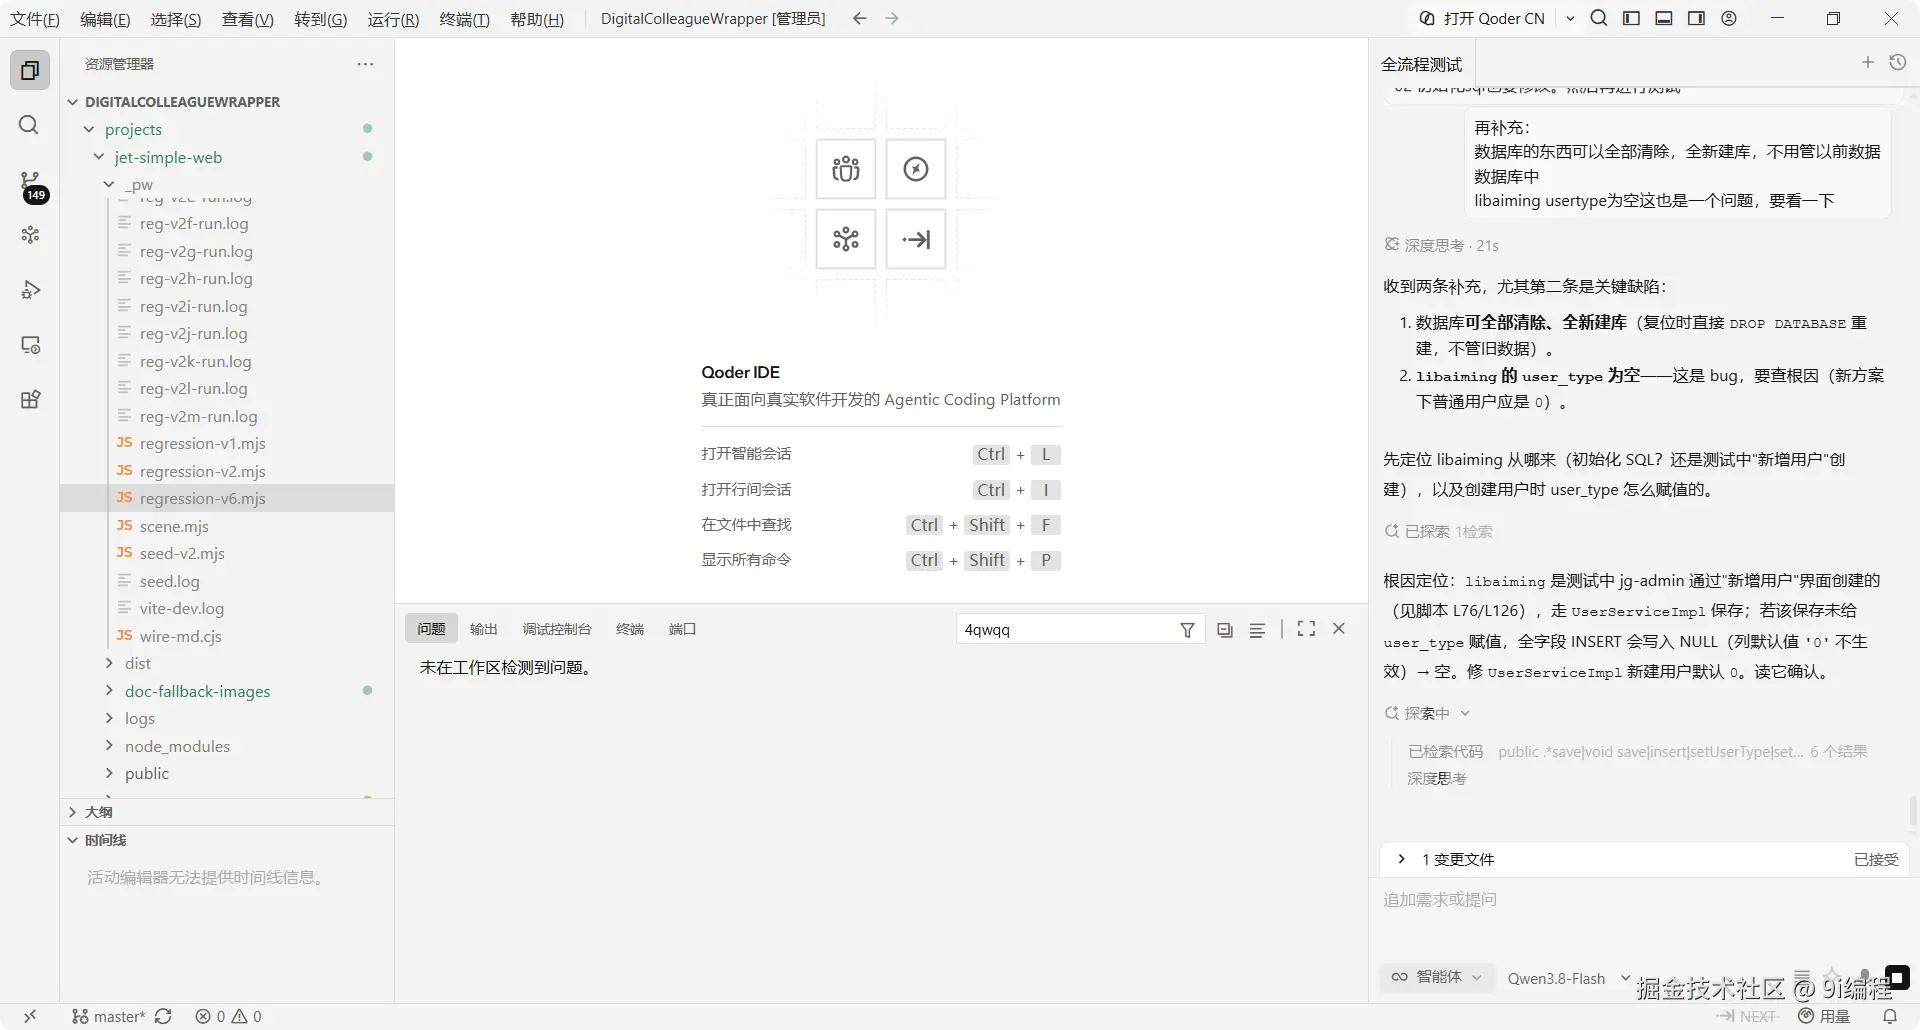Open the 智能体 agent mode dropdown
Viewport: 1920px width, 1030px height.
1437,977
